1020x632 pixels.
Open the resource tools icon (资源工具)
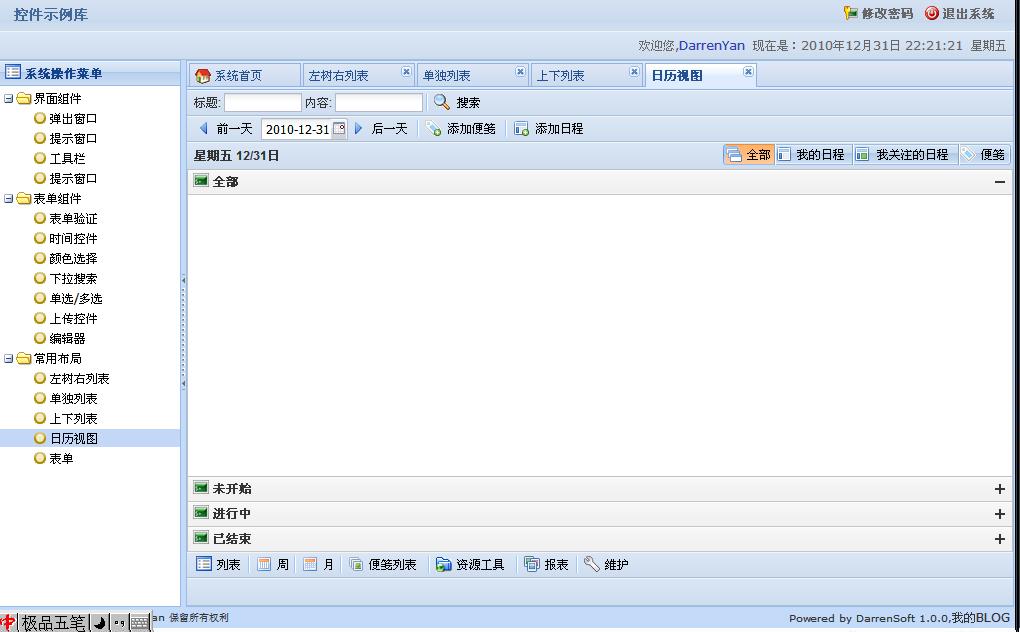[x=443, y=565]
